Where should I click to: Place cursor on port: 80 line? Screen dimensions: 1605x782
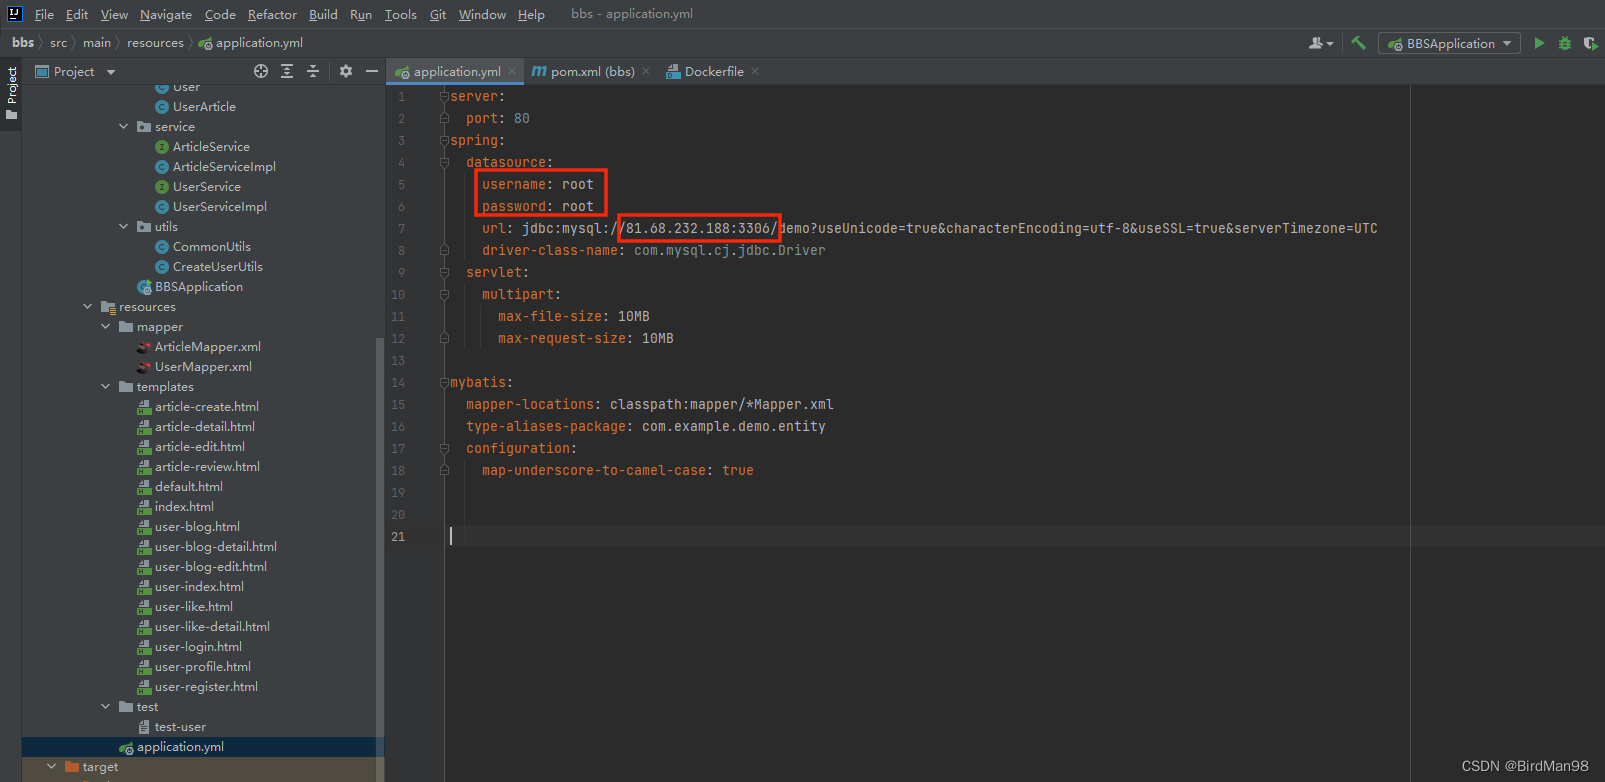(498, 118)
